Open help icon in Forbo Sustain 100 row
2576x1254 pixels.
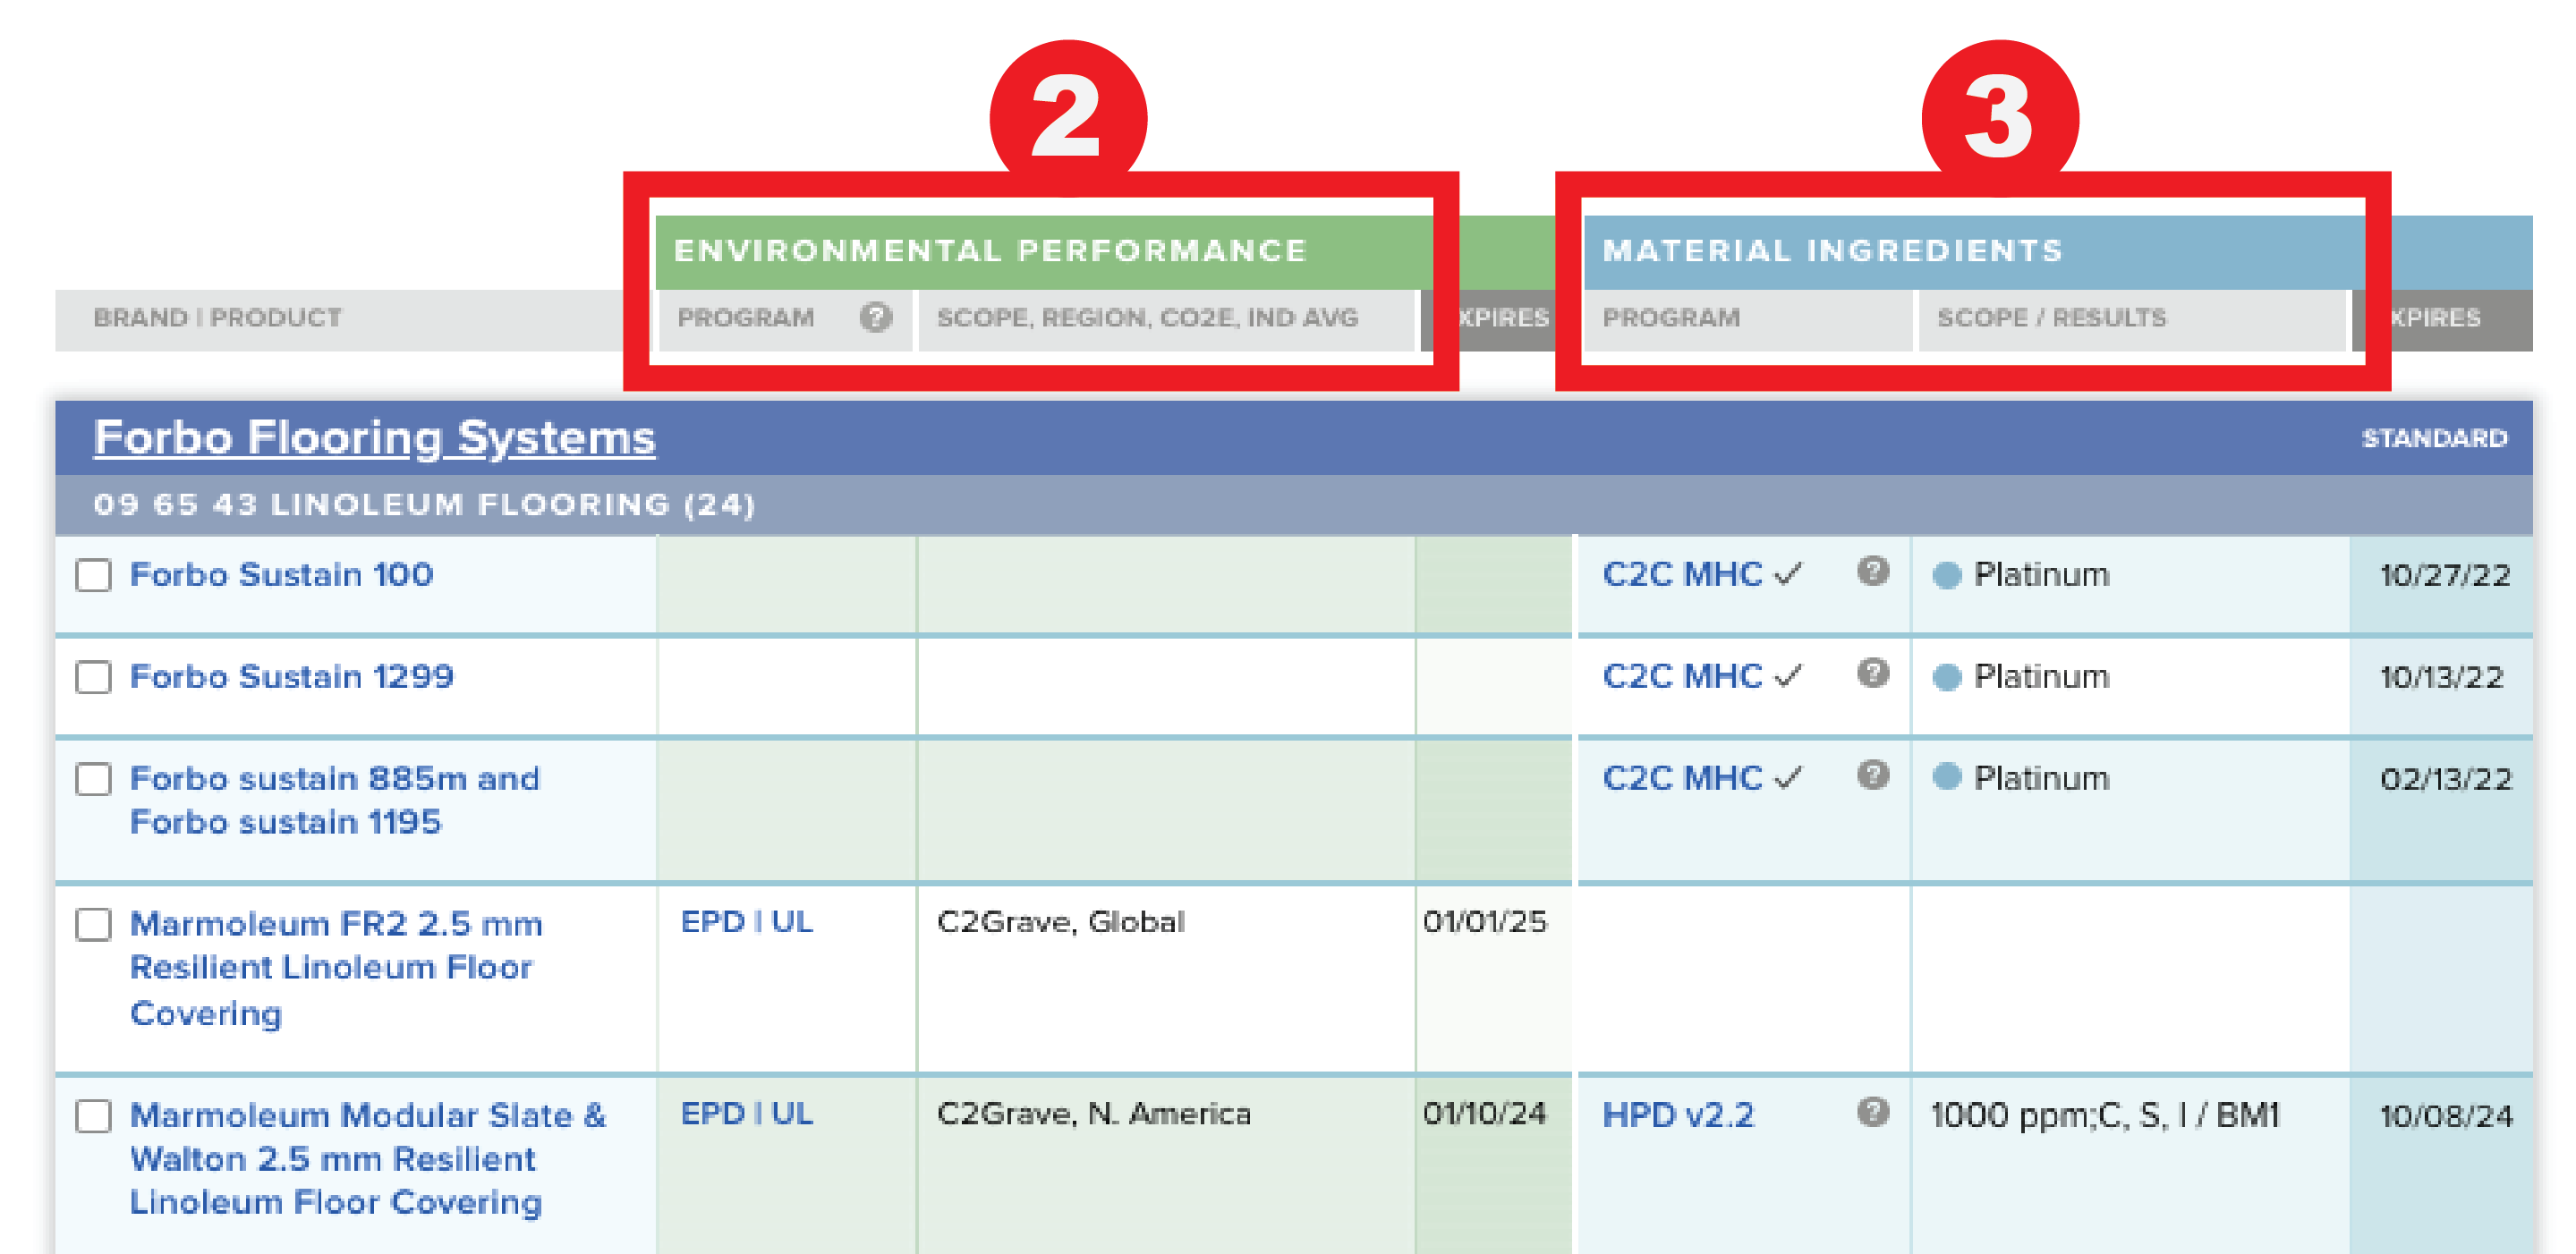[x=1872, y=571]
